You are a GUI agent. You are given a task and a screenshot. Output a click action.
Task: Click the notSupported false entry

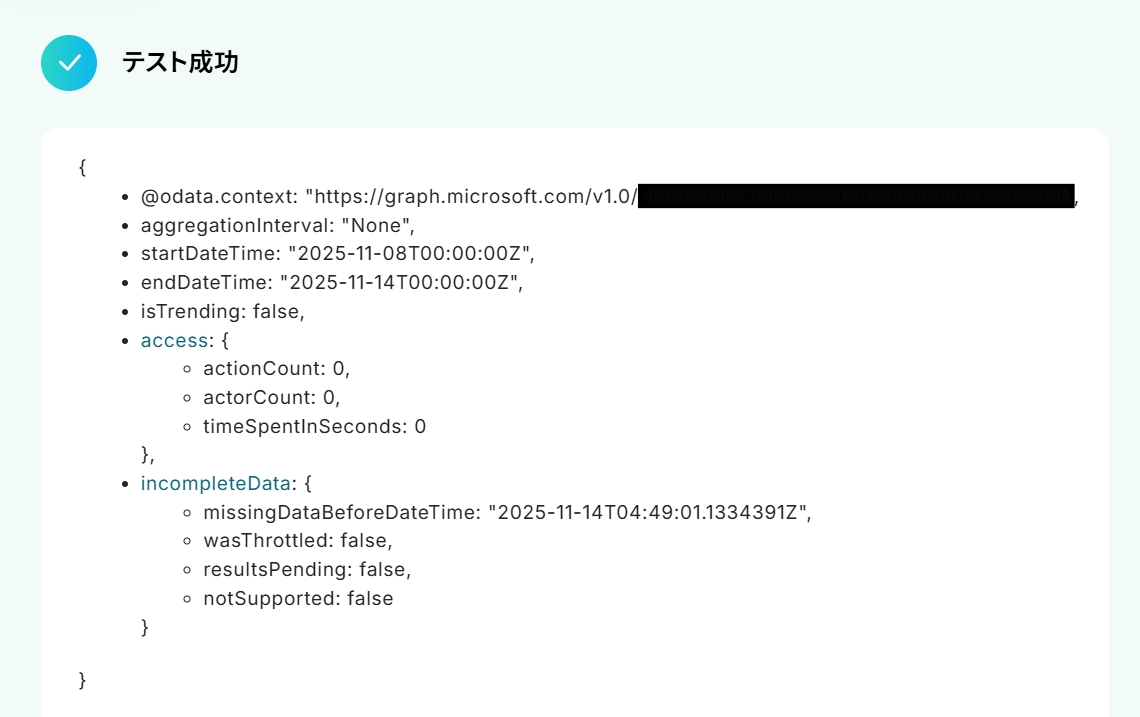click(298, 599)
